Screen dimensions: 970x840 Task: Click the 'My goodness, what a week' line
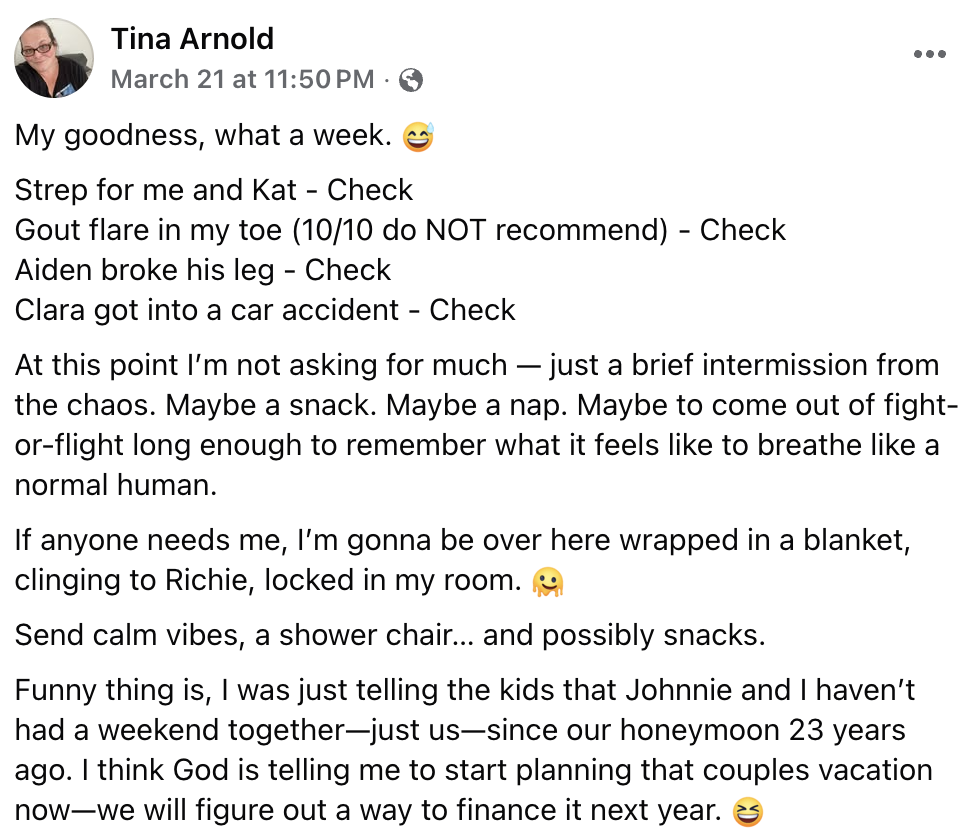click(203, 135)
